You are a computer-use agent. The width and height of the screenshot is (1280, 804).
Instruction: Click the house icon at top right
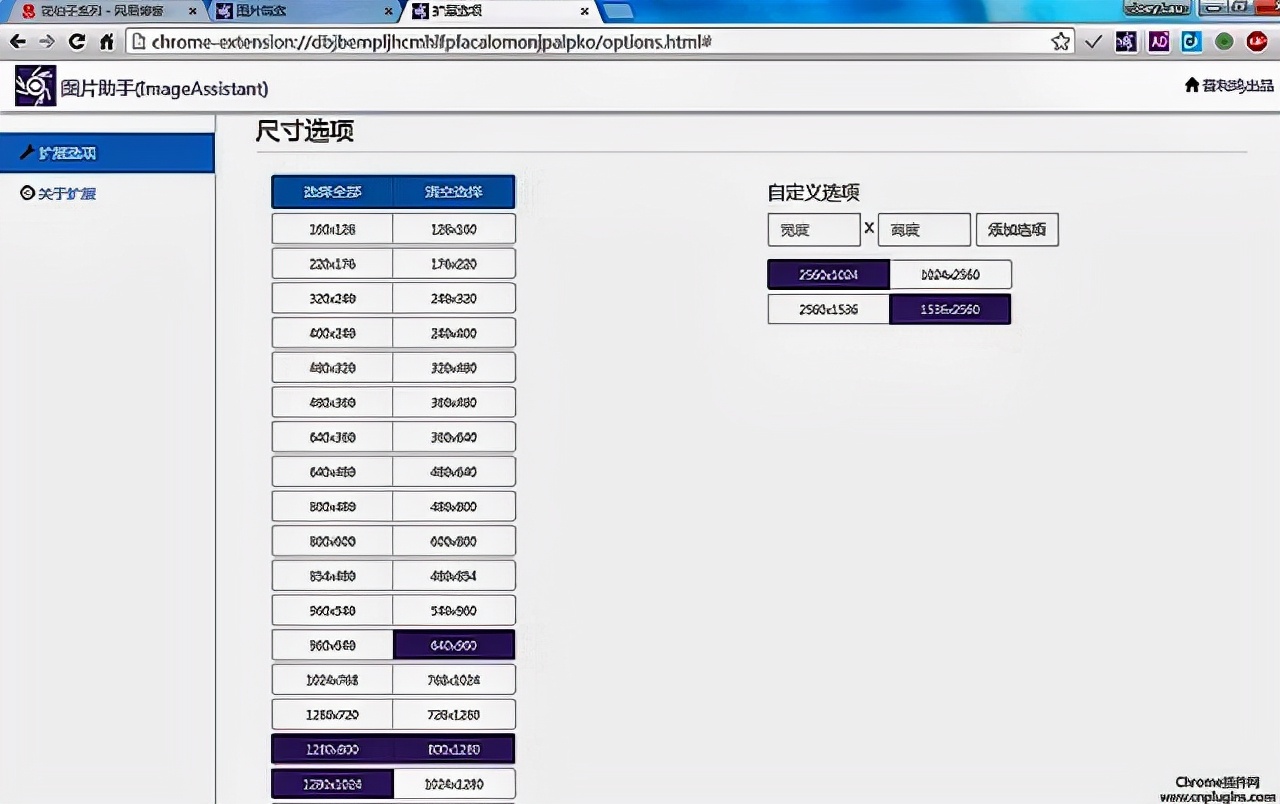1192,85
